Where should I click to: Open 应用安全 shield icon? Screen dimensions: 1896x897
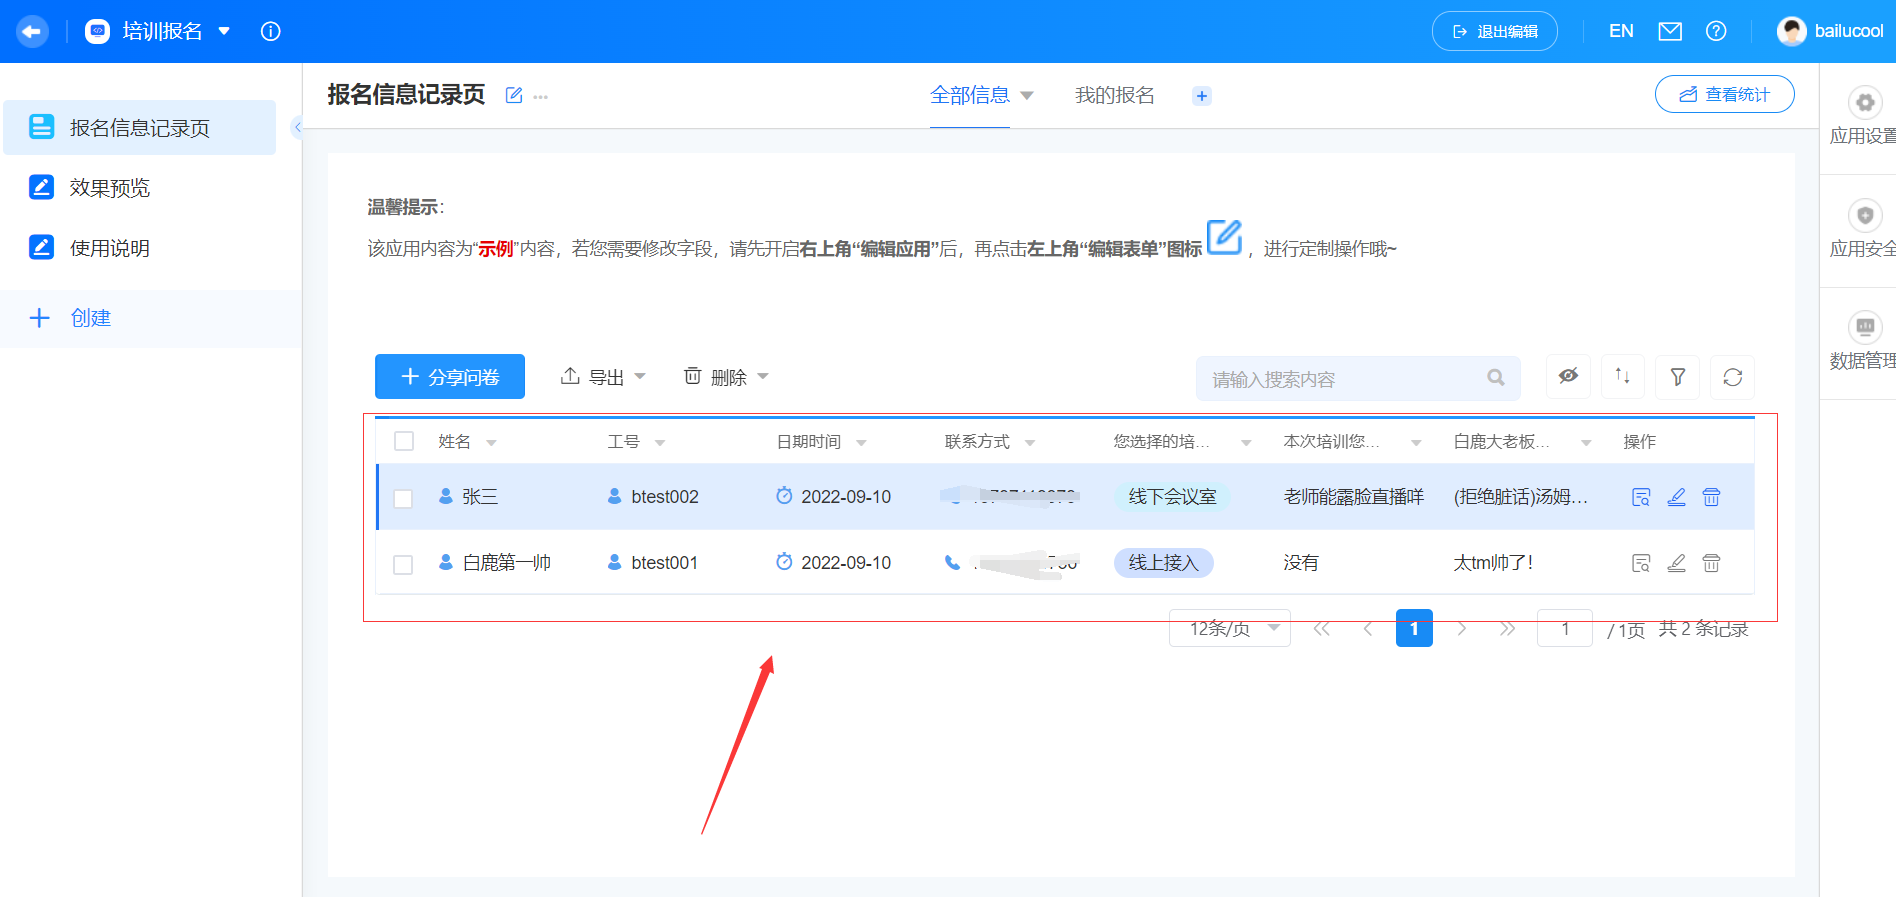pos(1865,215)
